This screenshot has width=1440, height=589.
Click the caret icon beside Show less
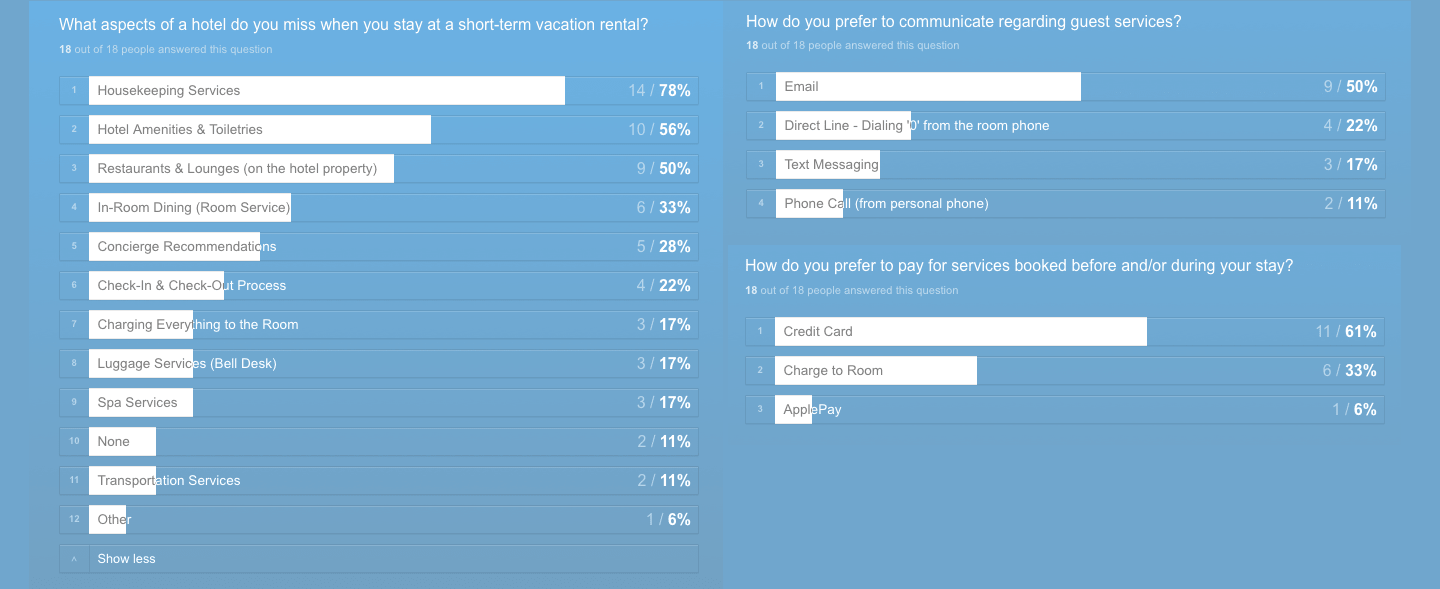(74, 558)
